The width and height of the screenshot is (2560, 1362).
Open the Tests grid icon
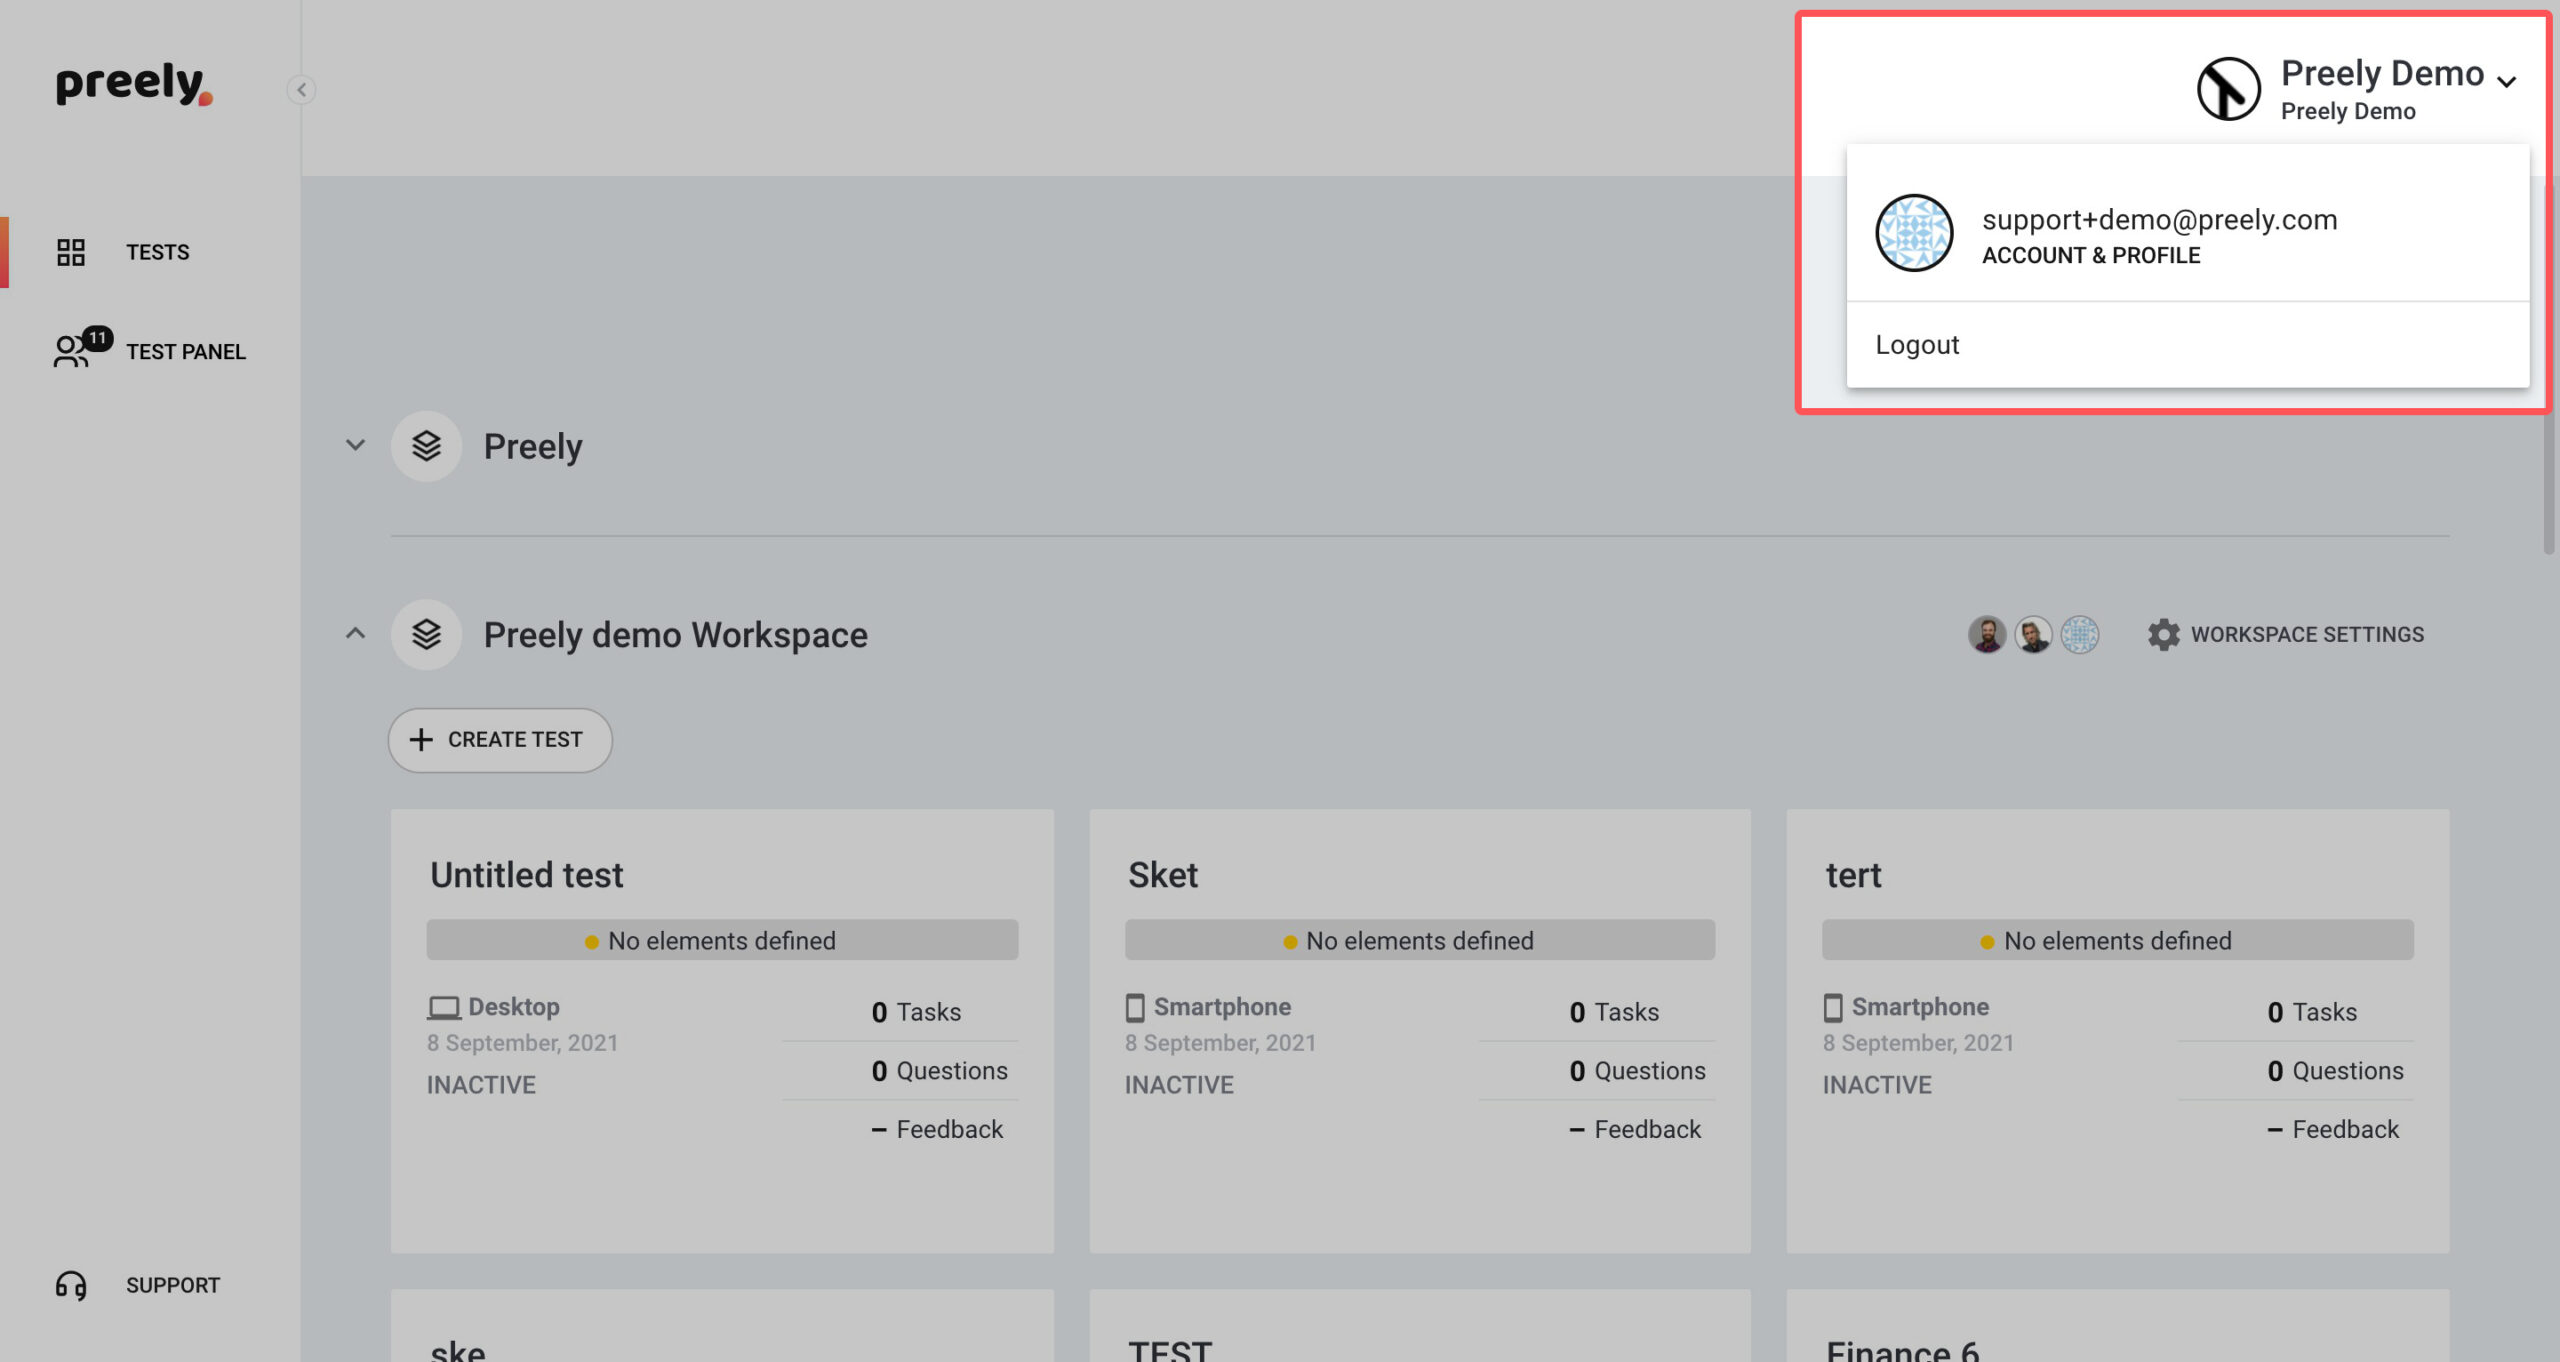pos(71,252)
